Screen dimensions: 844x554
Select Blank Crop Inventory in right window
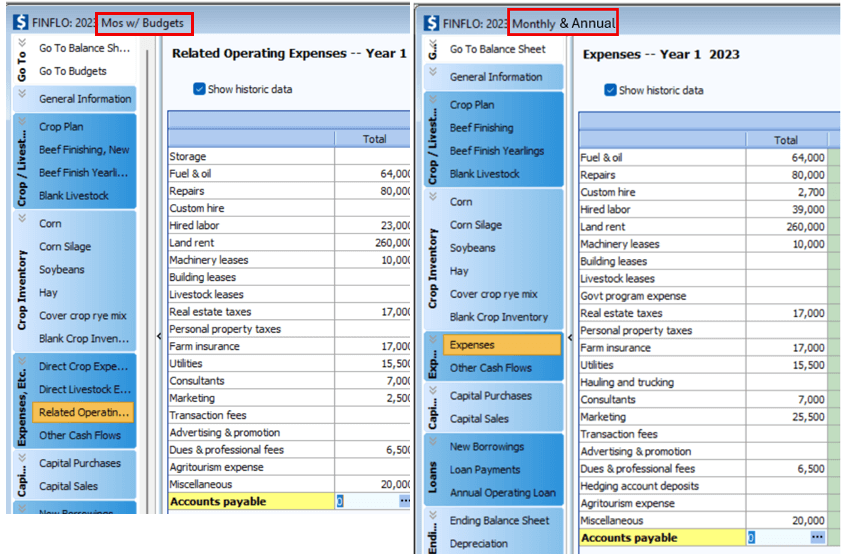tap(498, 317)
